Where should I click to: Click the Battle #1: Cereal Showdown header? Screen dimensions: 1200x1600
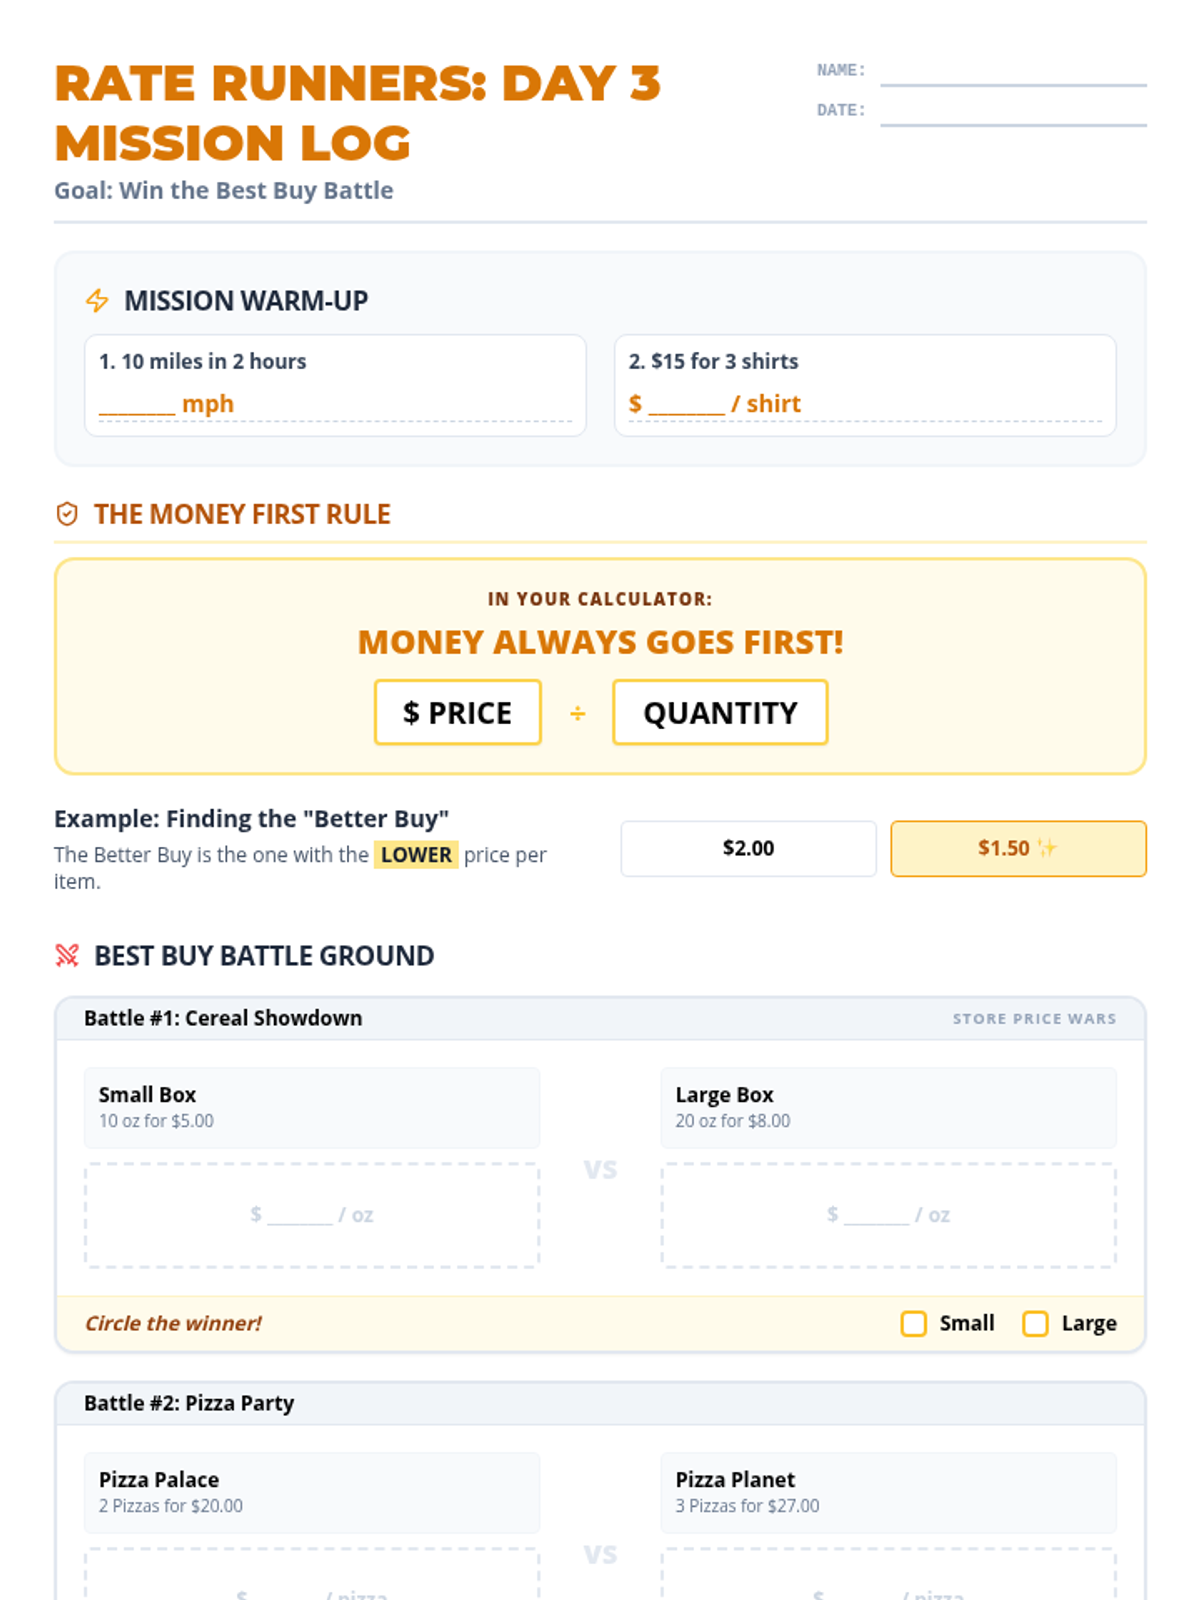tap(223, 1018)
